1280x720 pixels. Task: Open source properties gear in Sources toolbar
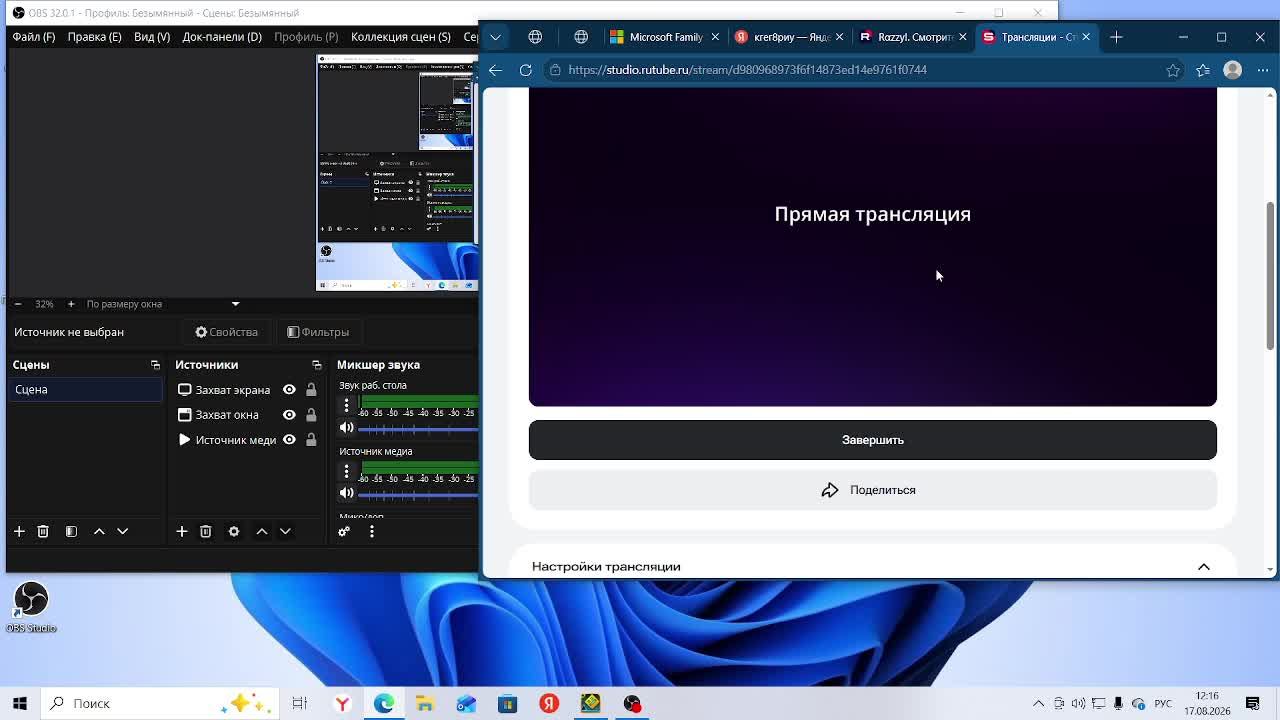(x=234, y=531)
